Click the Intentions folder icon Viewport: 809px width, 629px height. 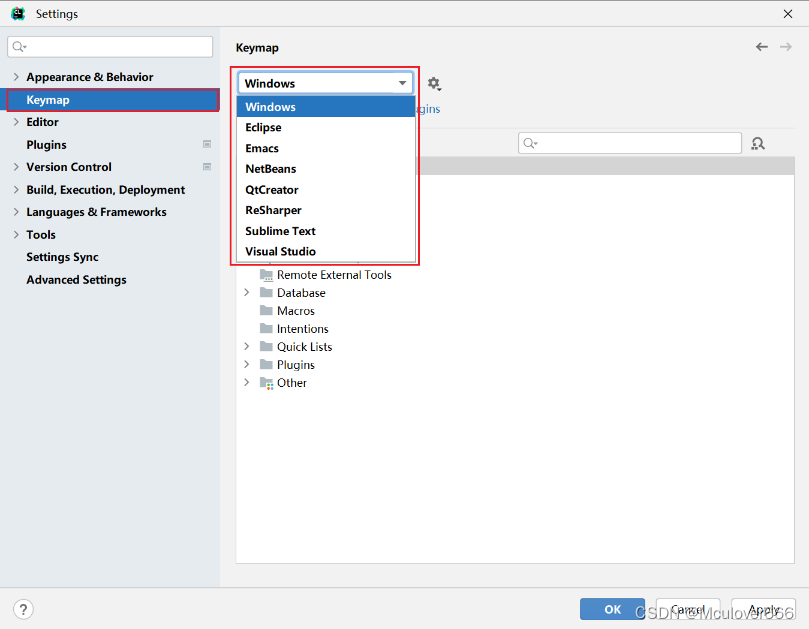tap(266, 329)
